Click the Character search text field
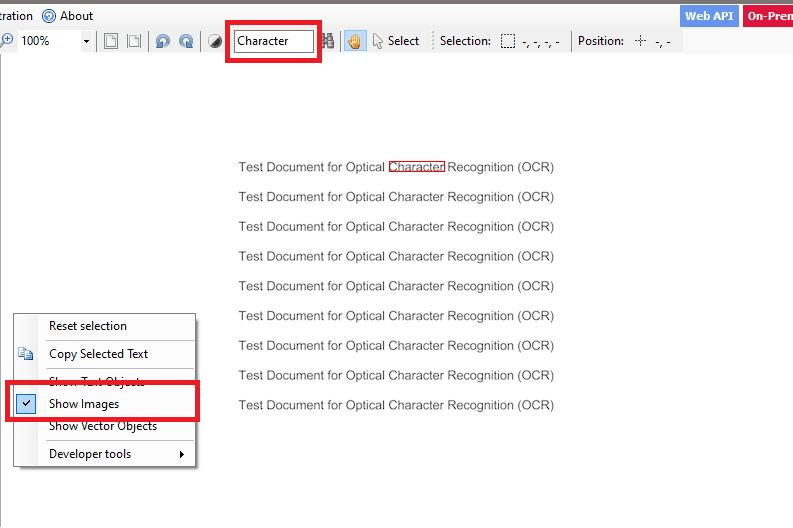 273,41
